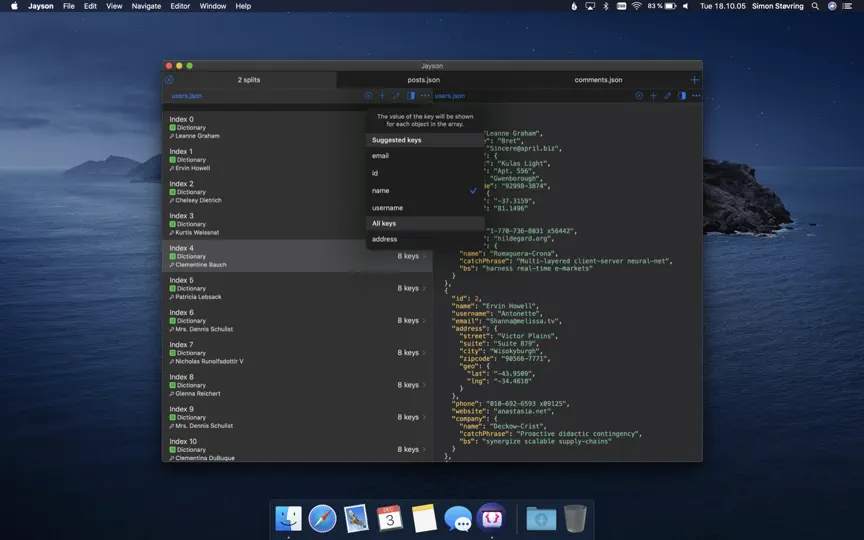Open the left pane's ellipsis dropdown

point(425,96)
